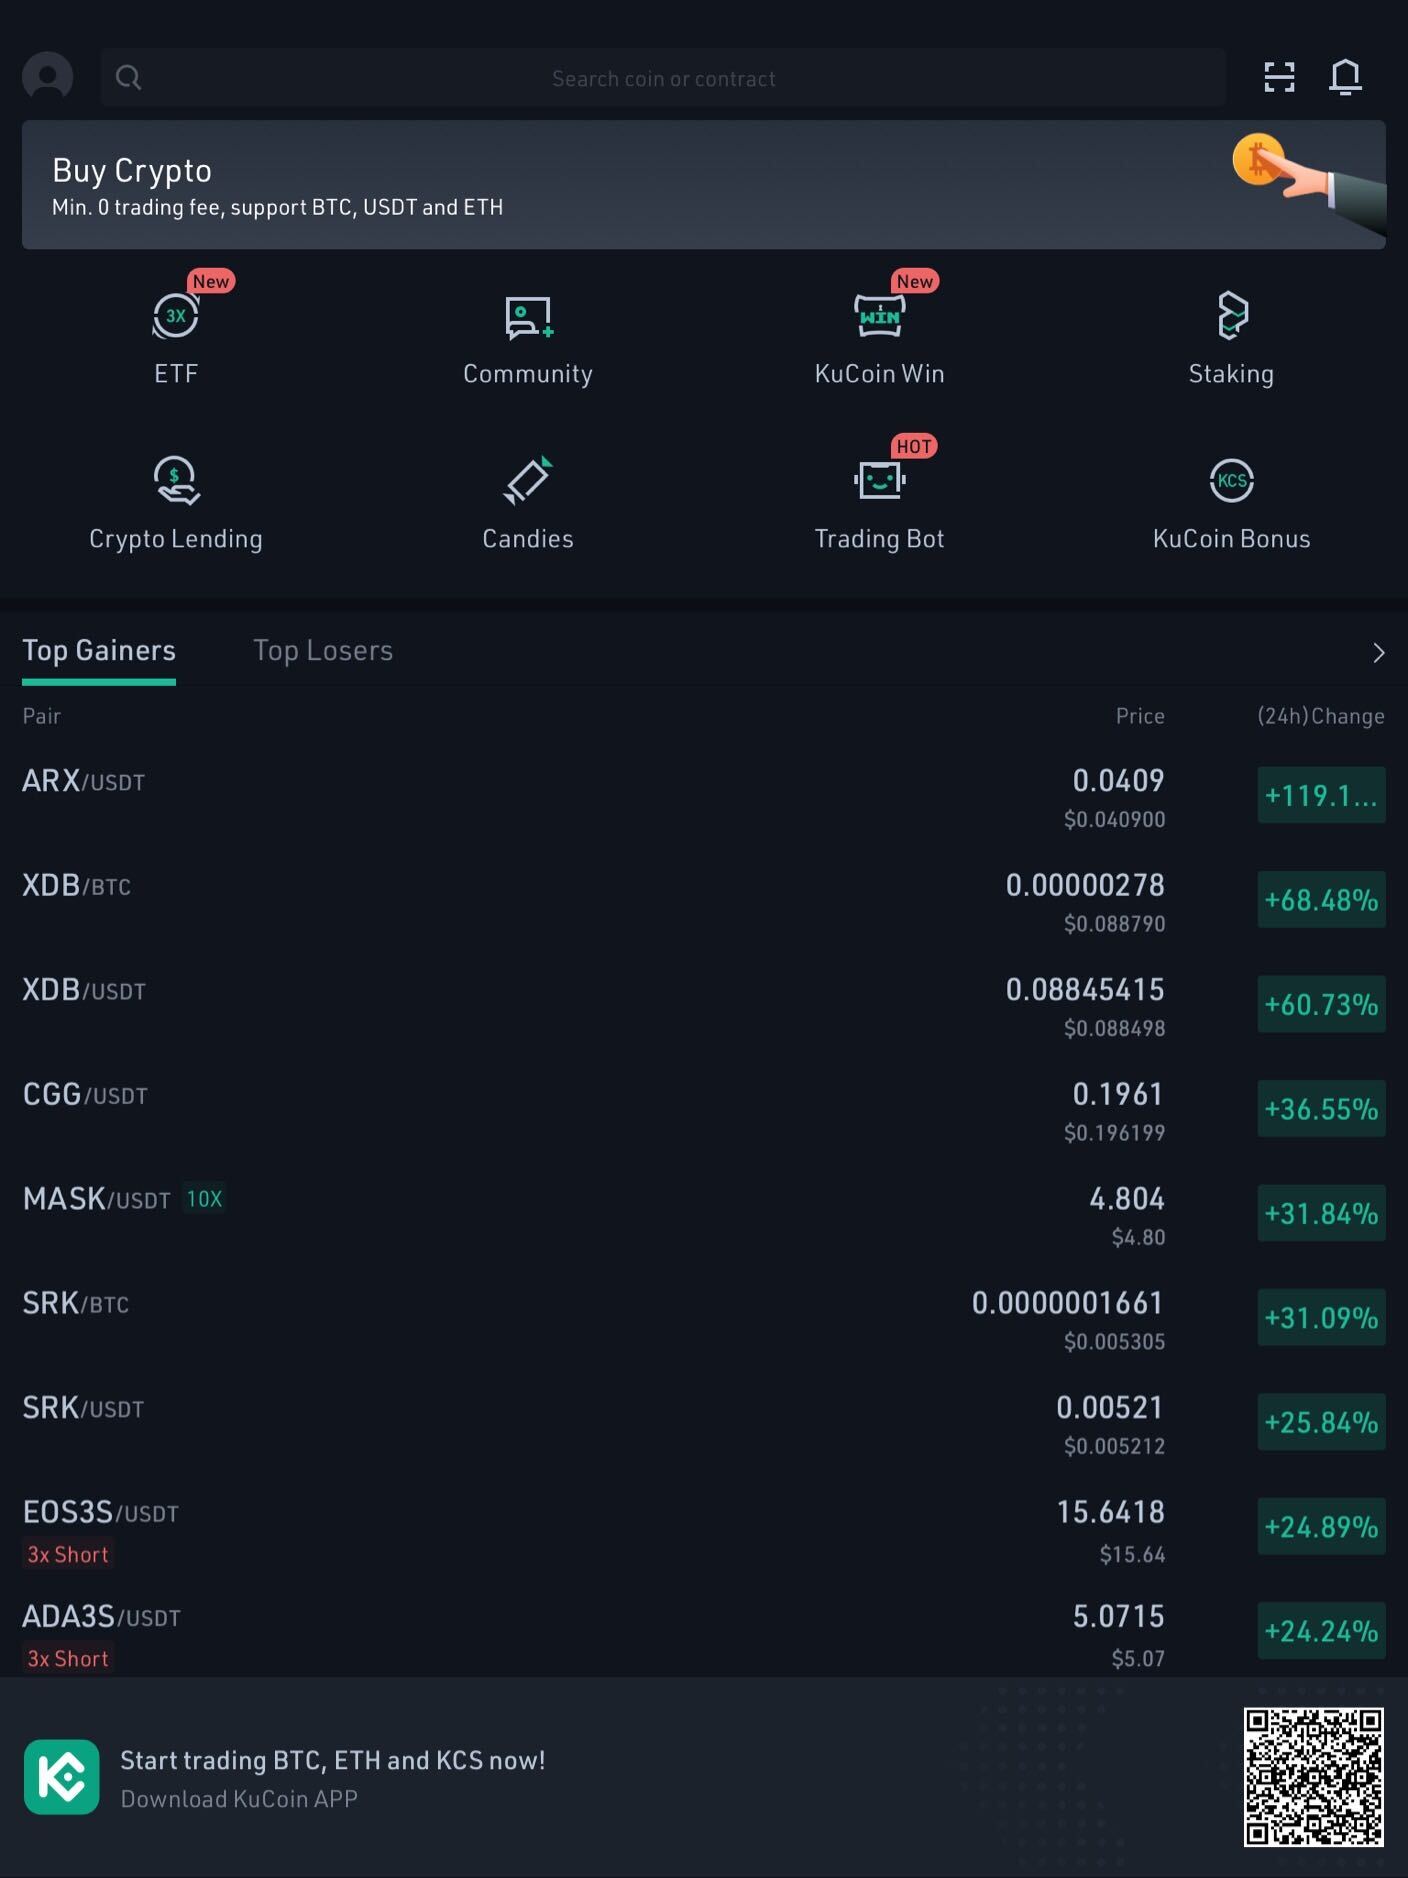The width and height of the screenshot is (1408, 1878).
Task: Open the SRK/USDT pair
Action: click(704, 1423)
